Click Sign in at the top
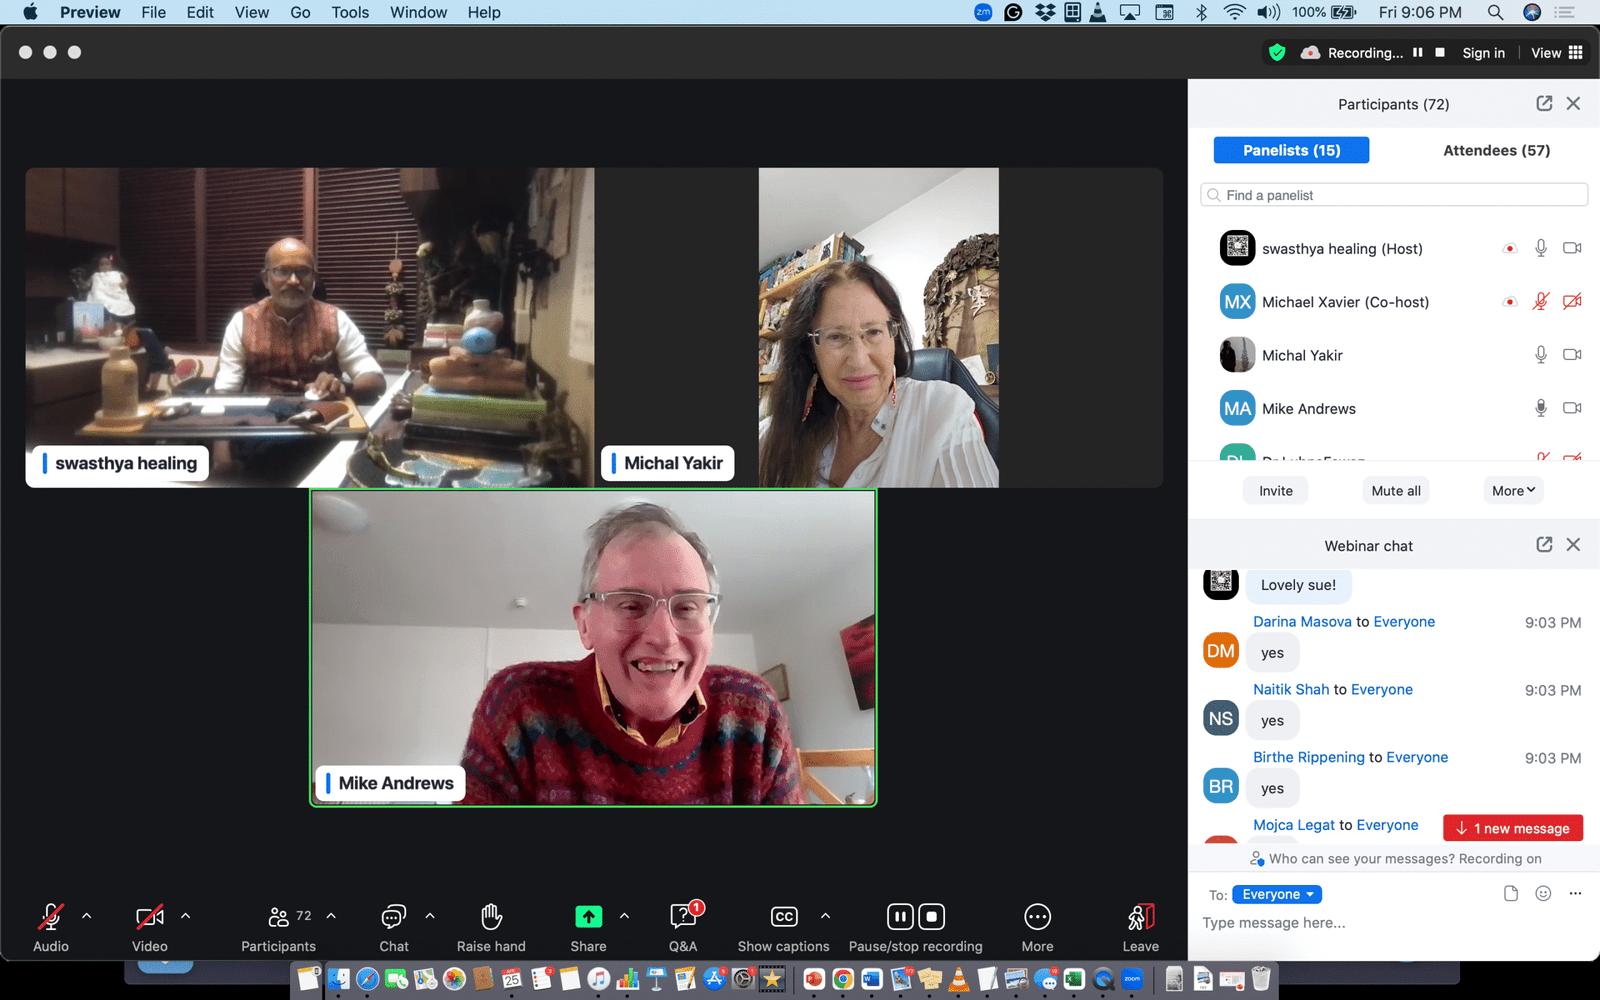This screenshot has height=1000, width=1600. tap(1483, 53)
